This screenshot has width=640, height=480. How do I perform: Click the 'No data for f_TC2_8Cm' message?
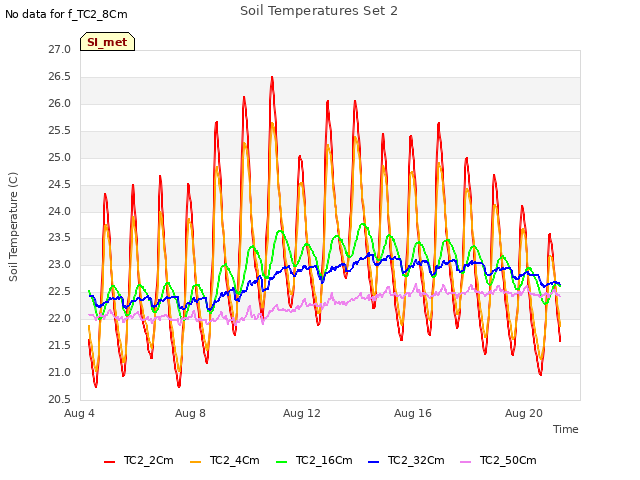pos(66,14)
